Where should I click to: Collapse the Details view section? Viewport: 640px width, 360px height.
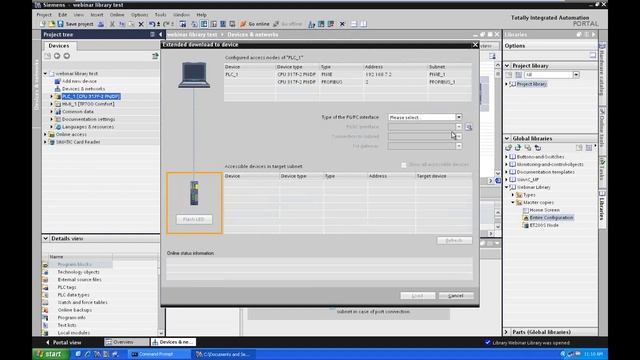(45, 238)
